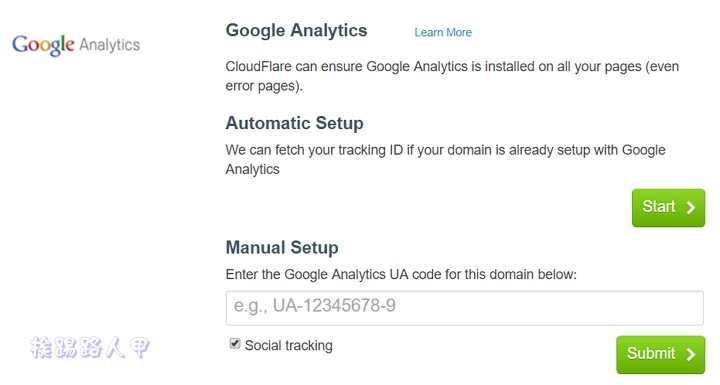720x385 pixels.
Task: Click the Social tracking label text
Action: point(288,345)
